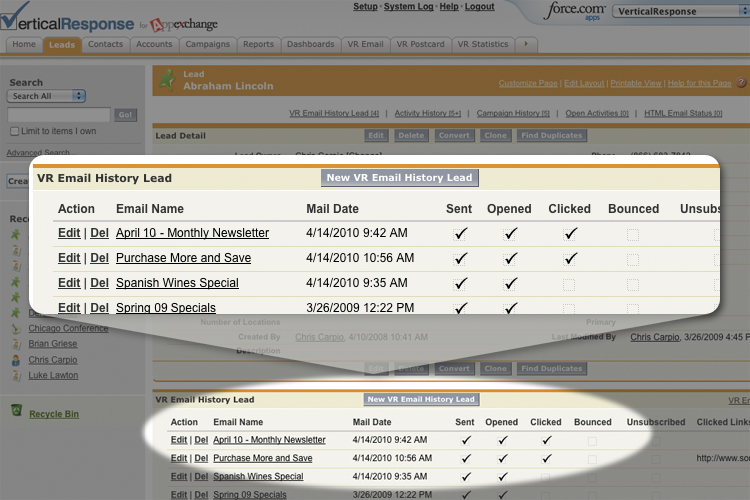
Task: Click the Chicago Conference campaign icon
Action: pyautogui.click(x=15, y=328)
